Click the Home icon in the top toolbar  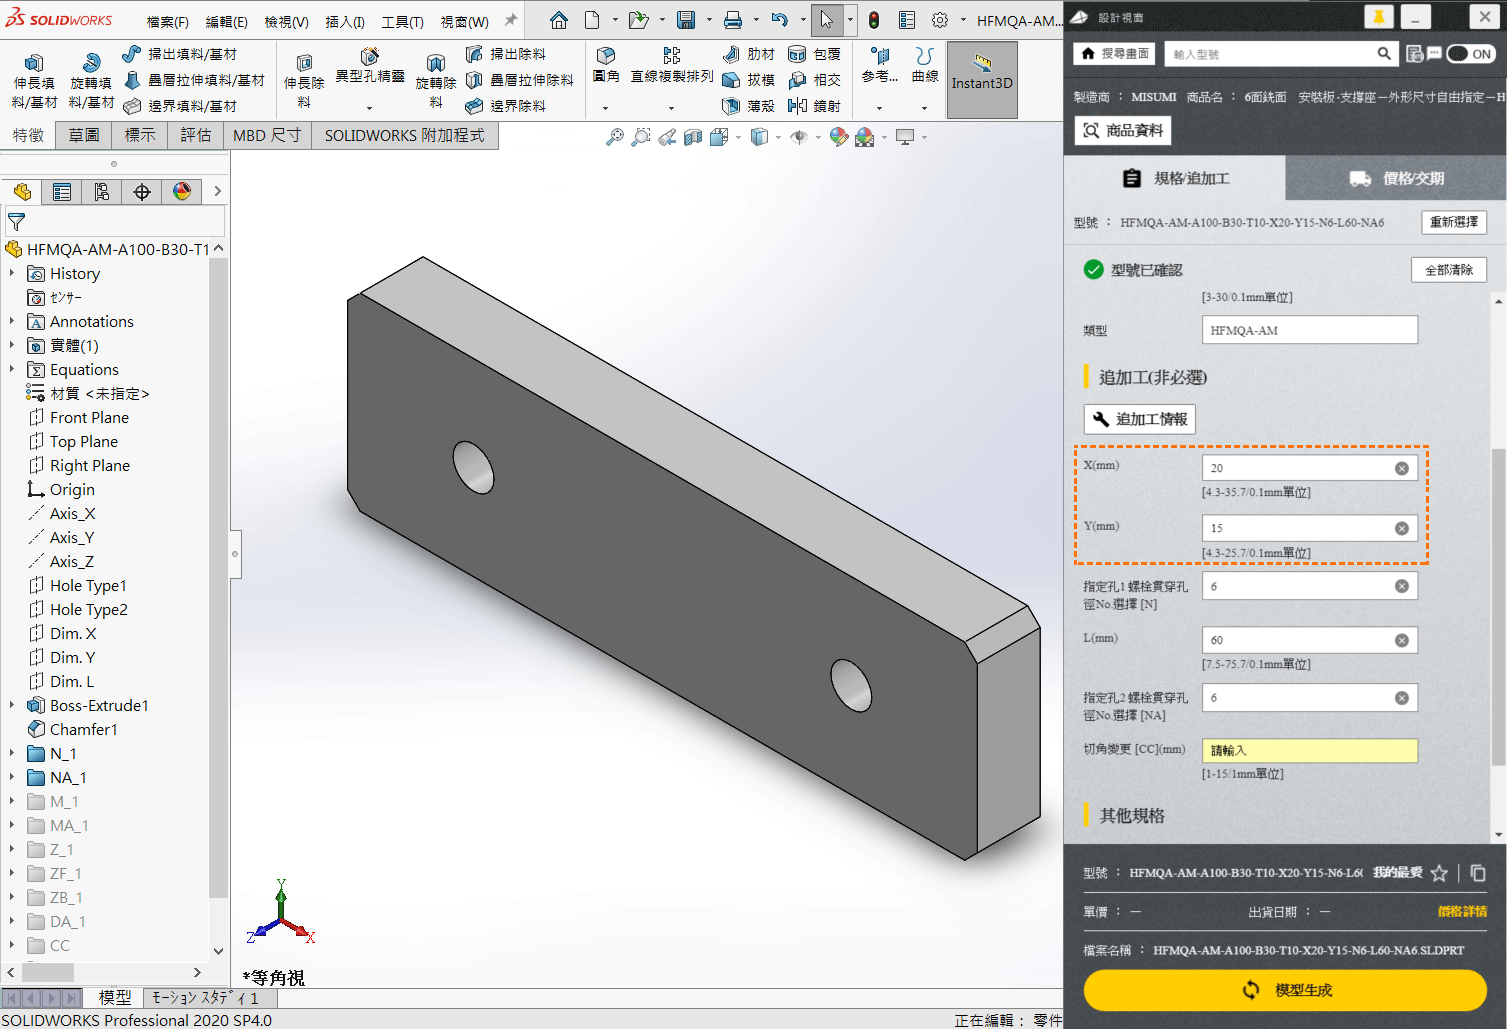click(x=559, y=20)
